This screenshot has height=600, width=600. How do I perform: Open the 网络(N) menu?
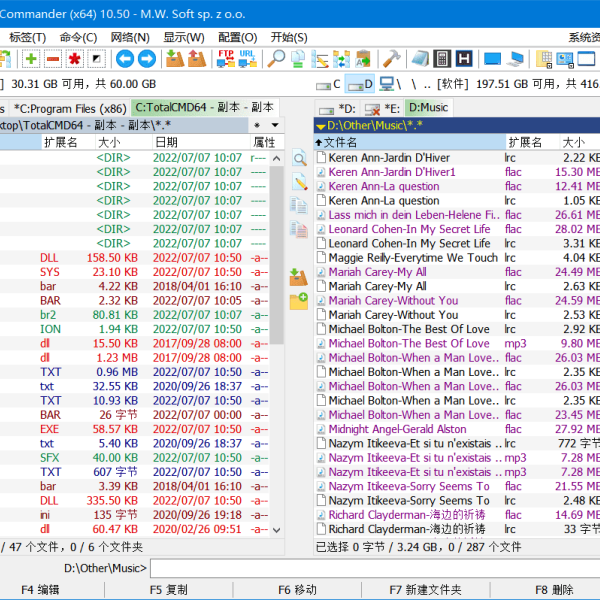(130, 38)
